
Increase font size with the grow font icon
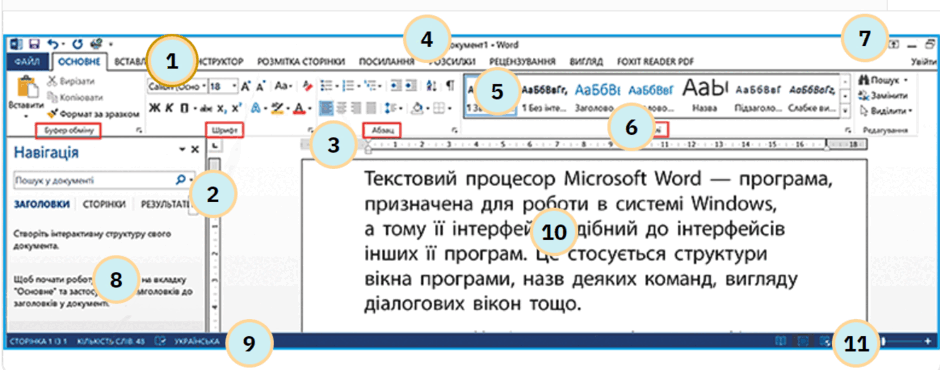tap(245, 87)
